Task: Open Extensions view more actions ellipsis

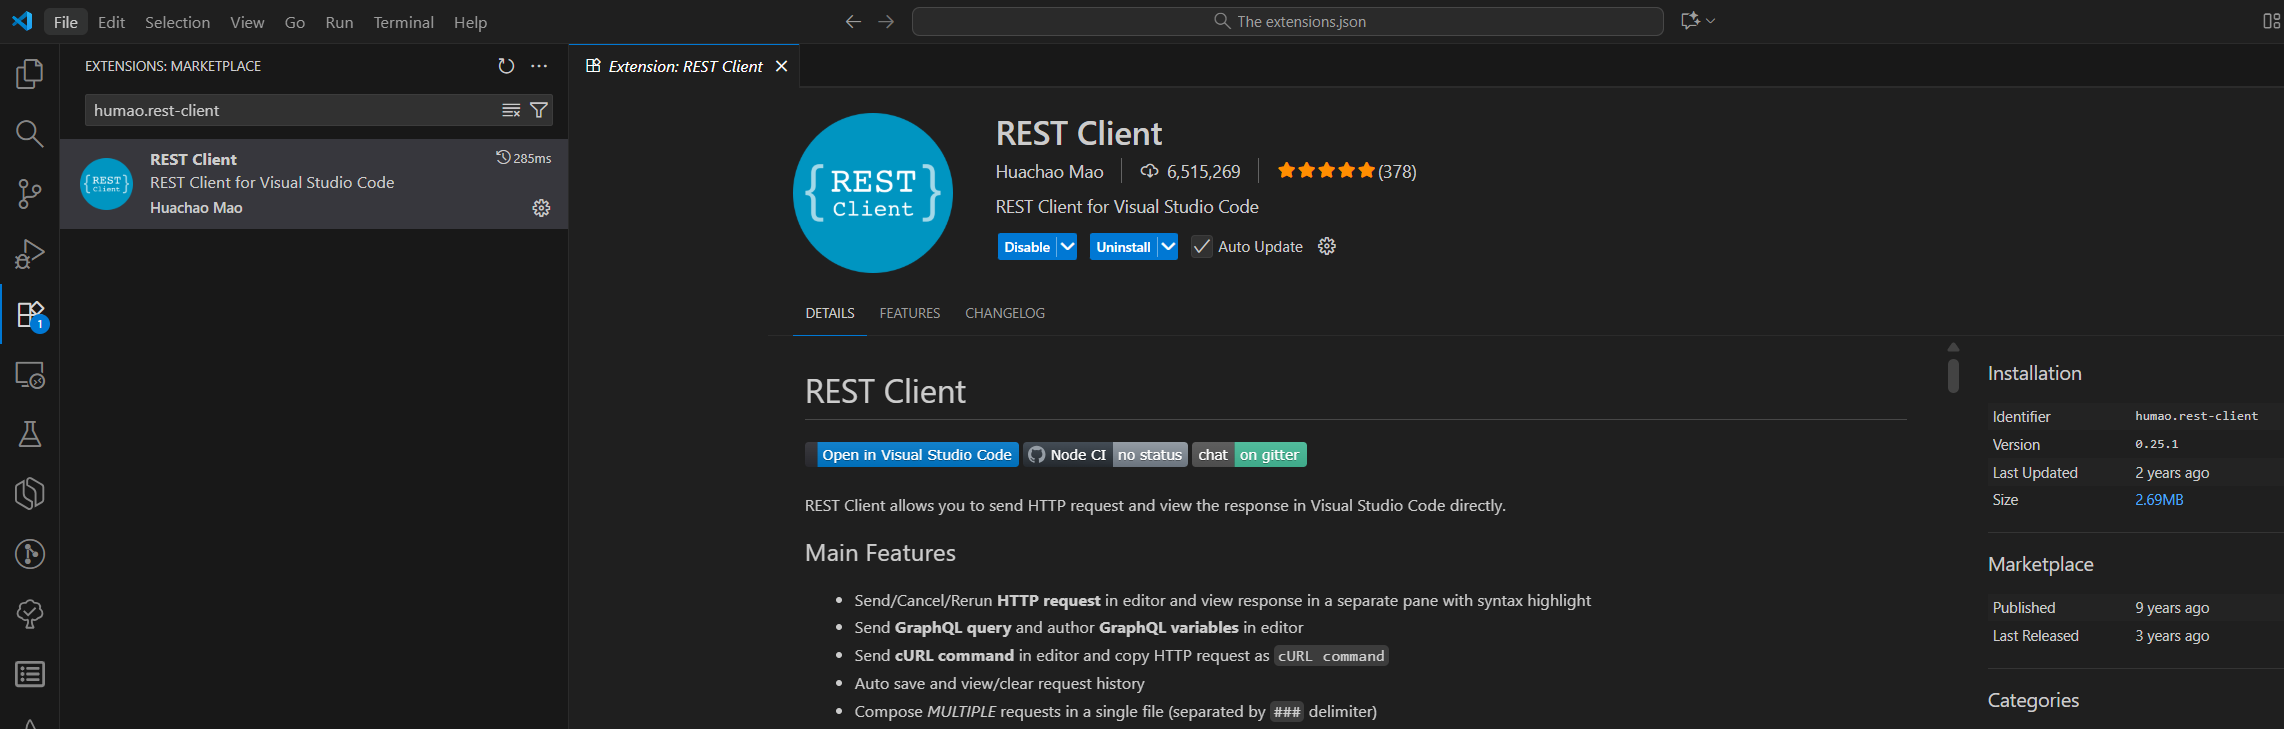Action: coord(539,66)
